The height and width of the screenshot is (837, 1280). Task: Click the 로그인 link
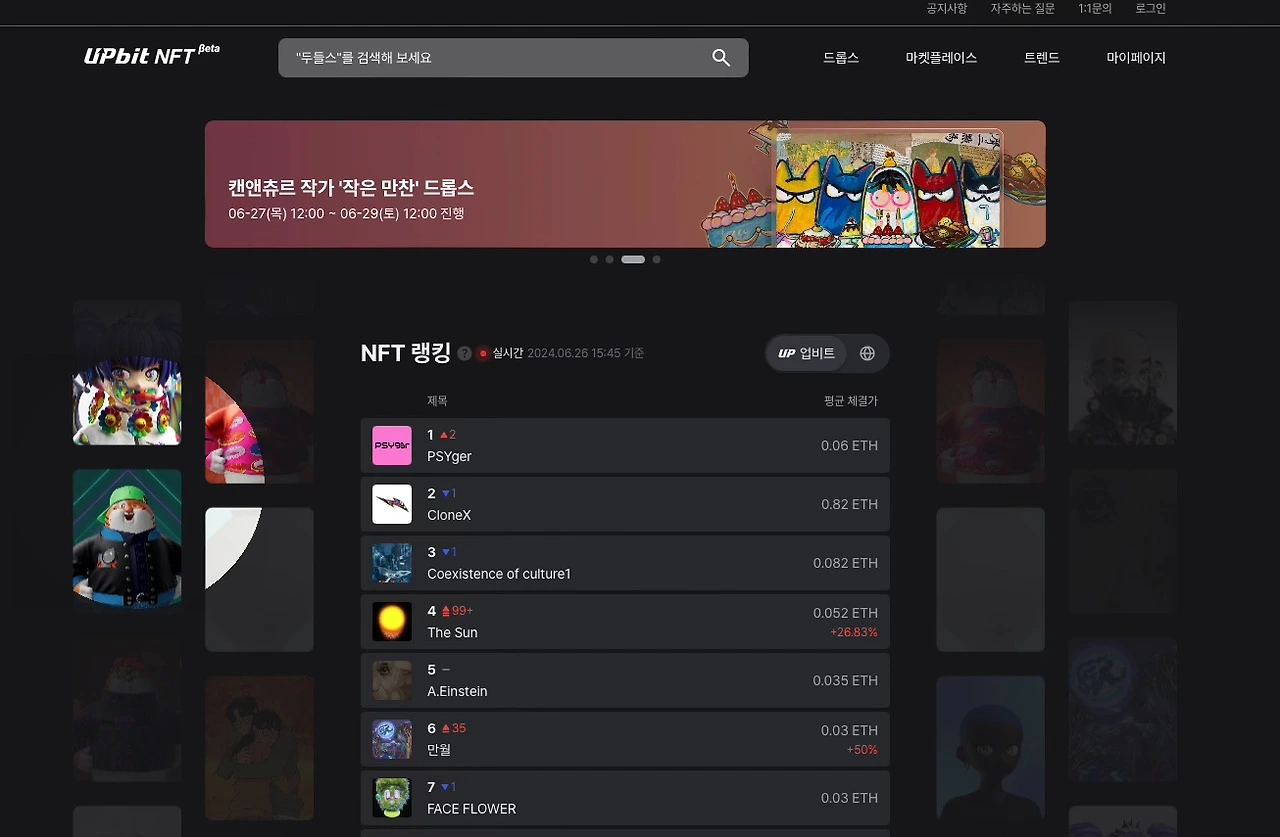pyautogui.click(x=1150, y=8)
